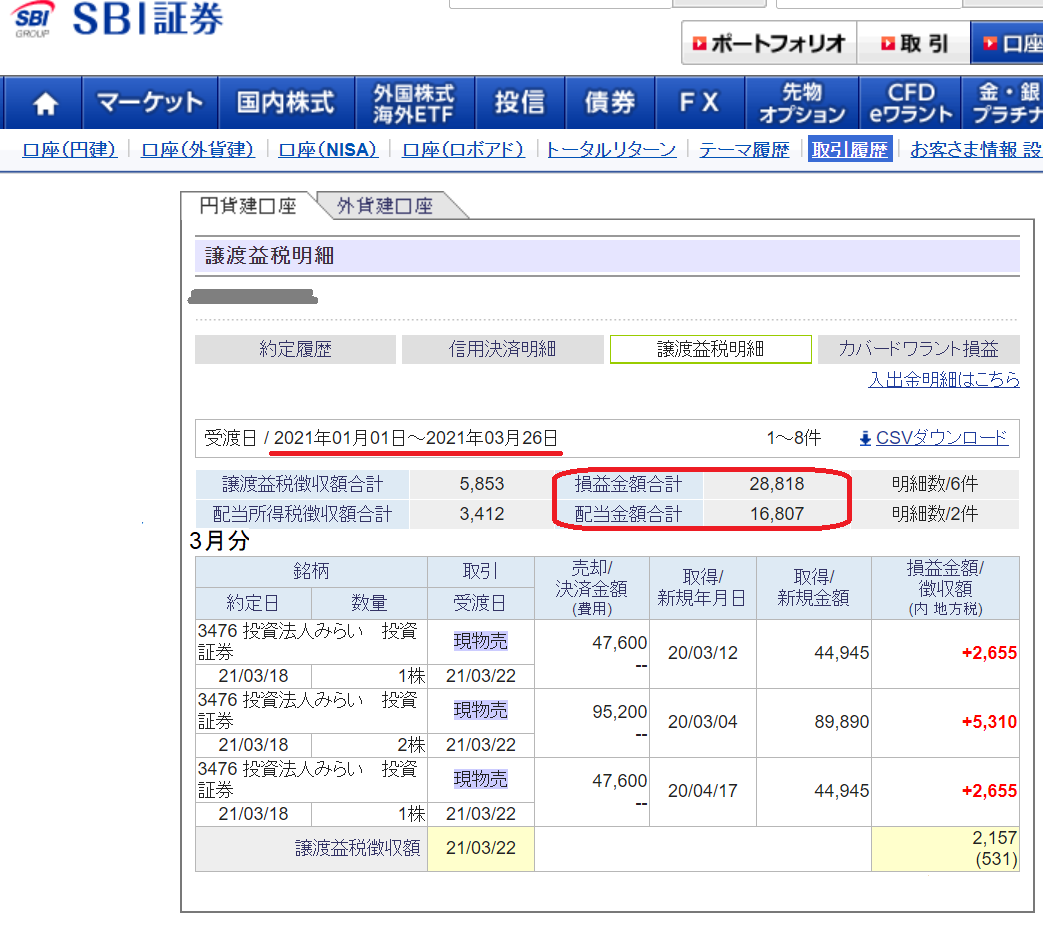Viewport: 1047px width, 927px height.
Task: Select the 信用決済明細 tab button
Action: (x=502, y=349)
